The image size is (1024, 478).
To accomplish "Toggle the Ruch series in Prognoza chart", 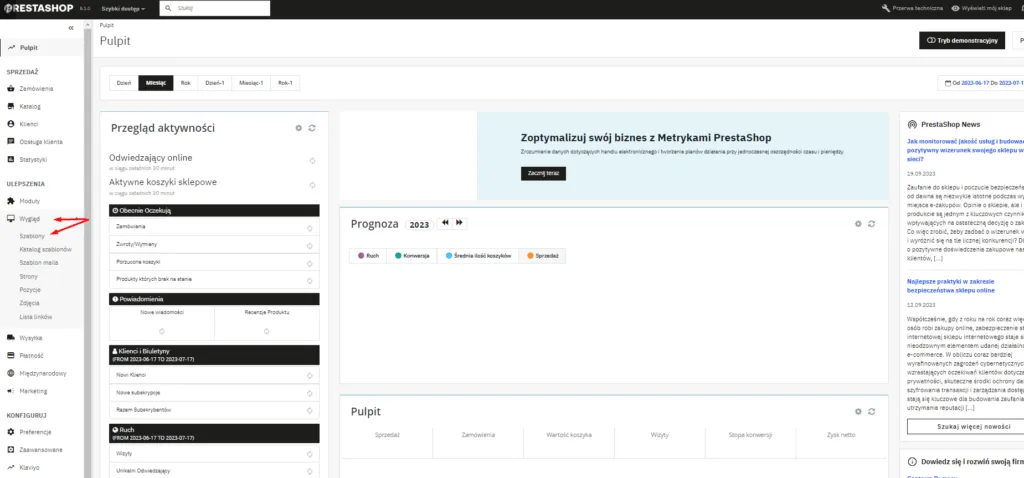I will point(367,256).
